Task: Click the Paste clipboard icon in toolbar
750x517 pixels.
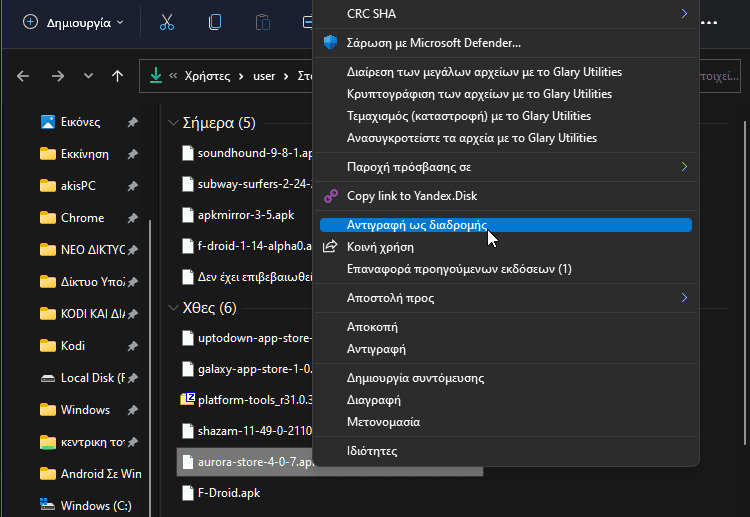Action: pos(263,22)
